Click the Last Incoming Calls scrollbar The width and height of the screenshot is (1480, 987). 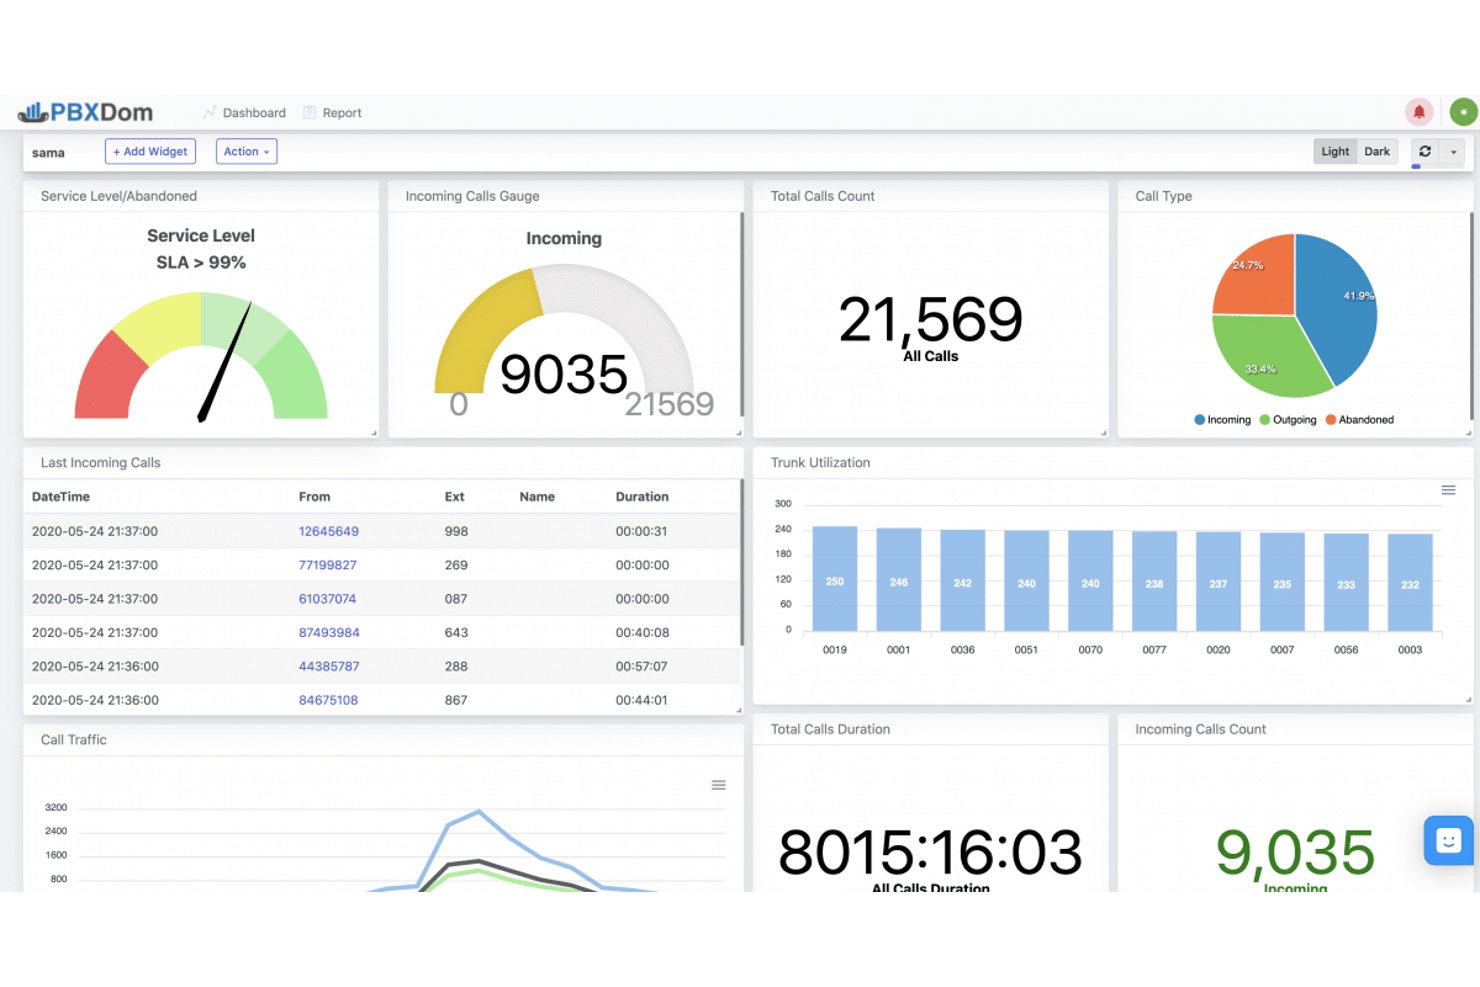click(x=741, y=562)
